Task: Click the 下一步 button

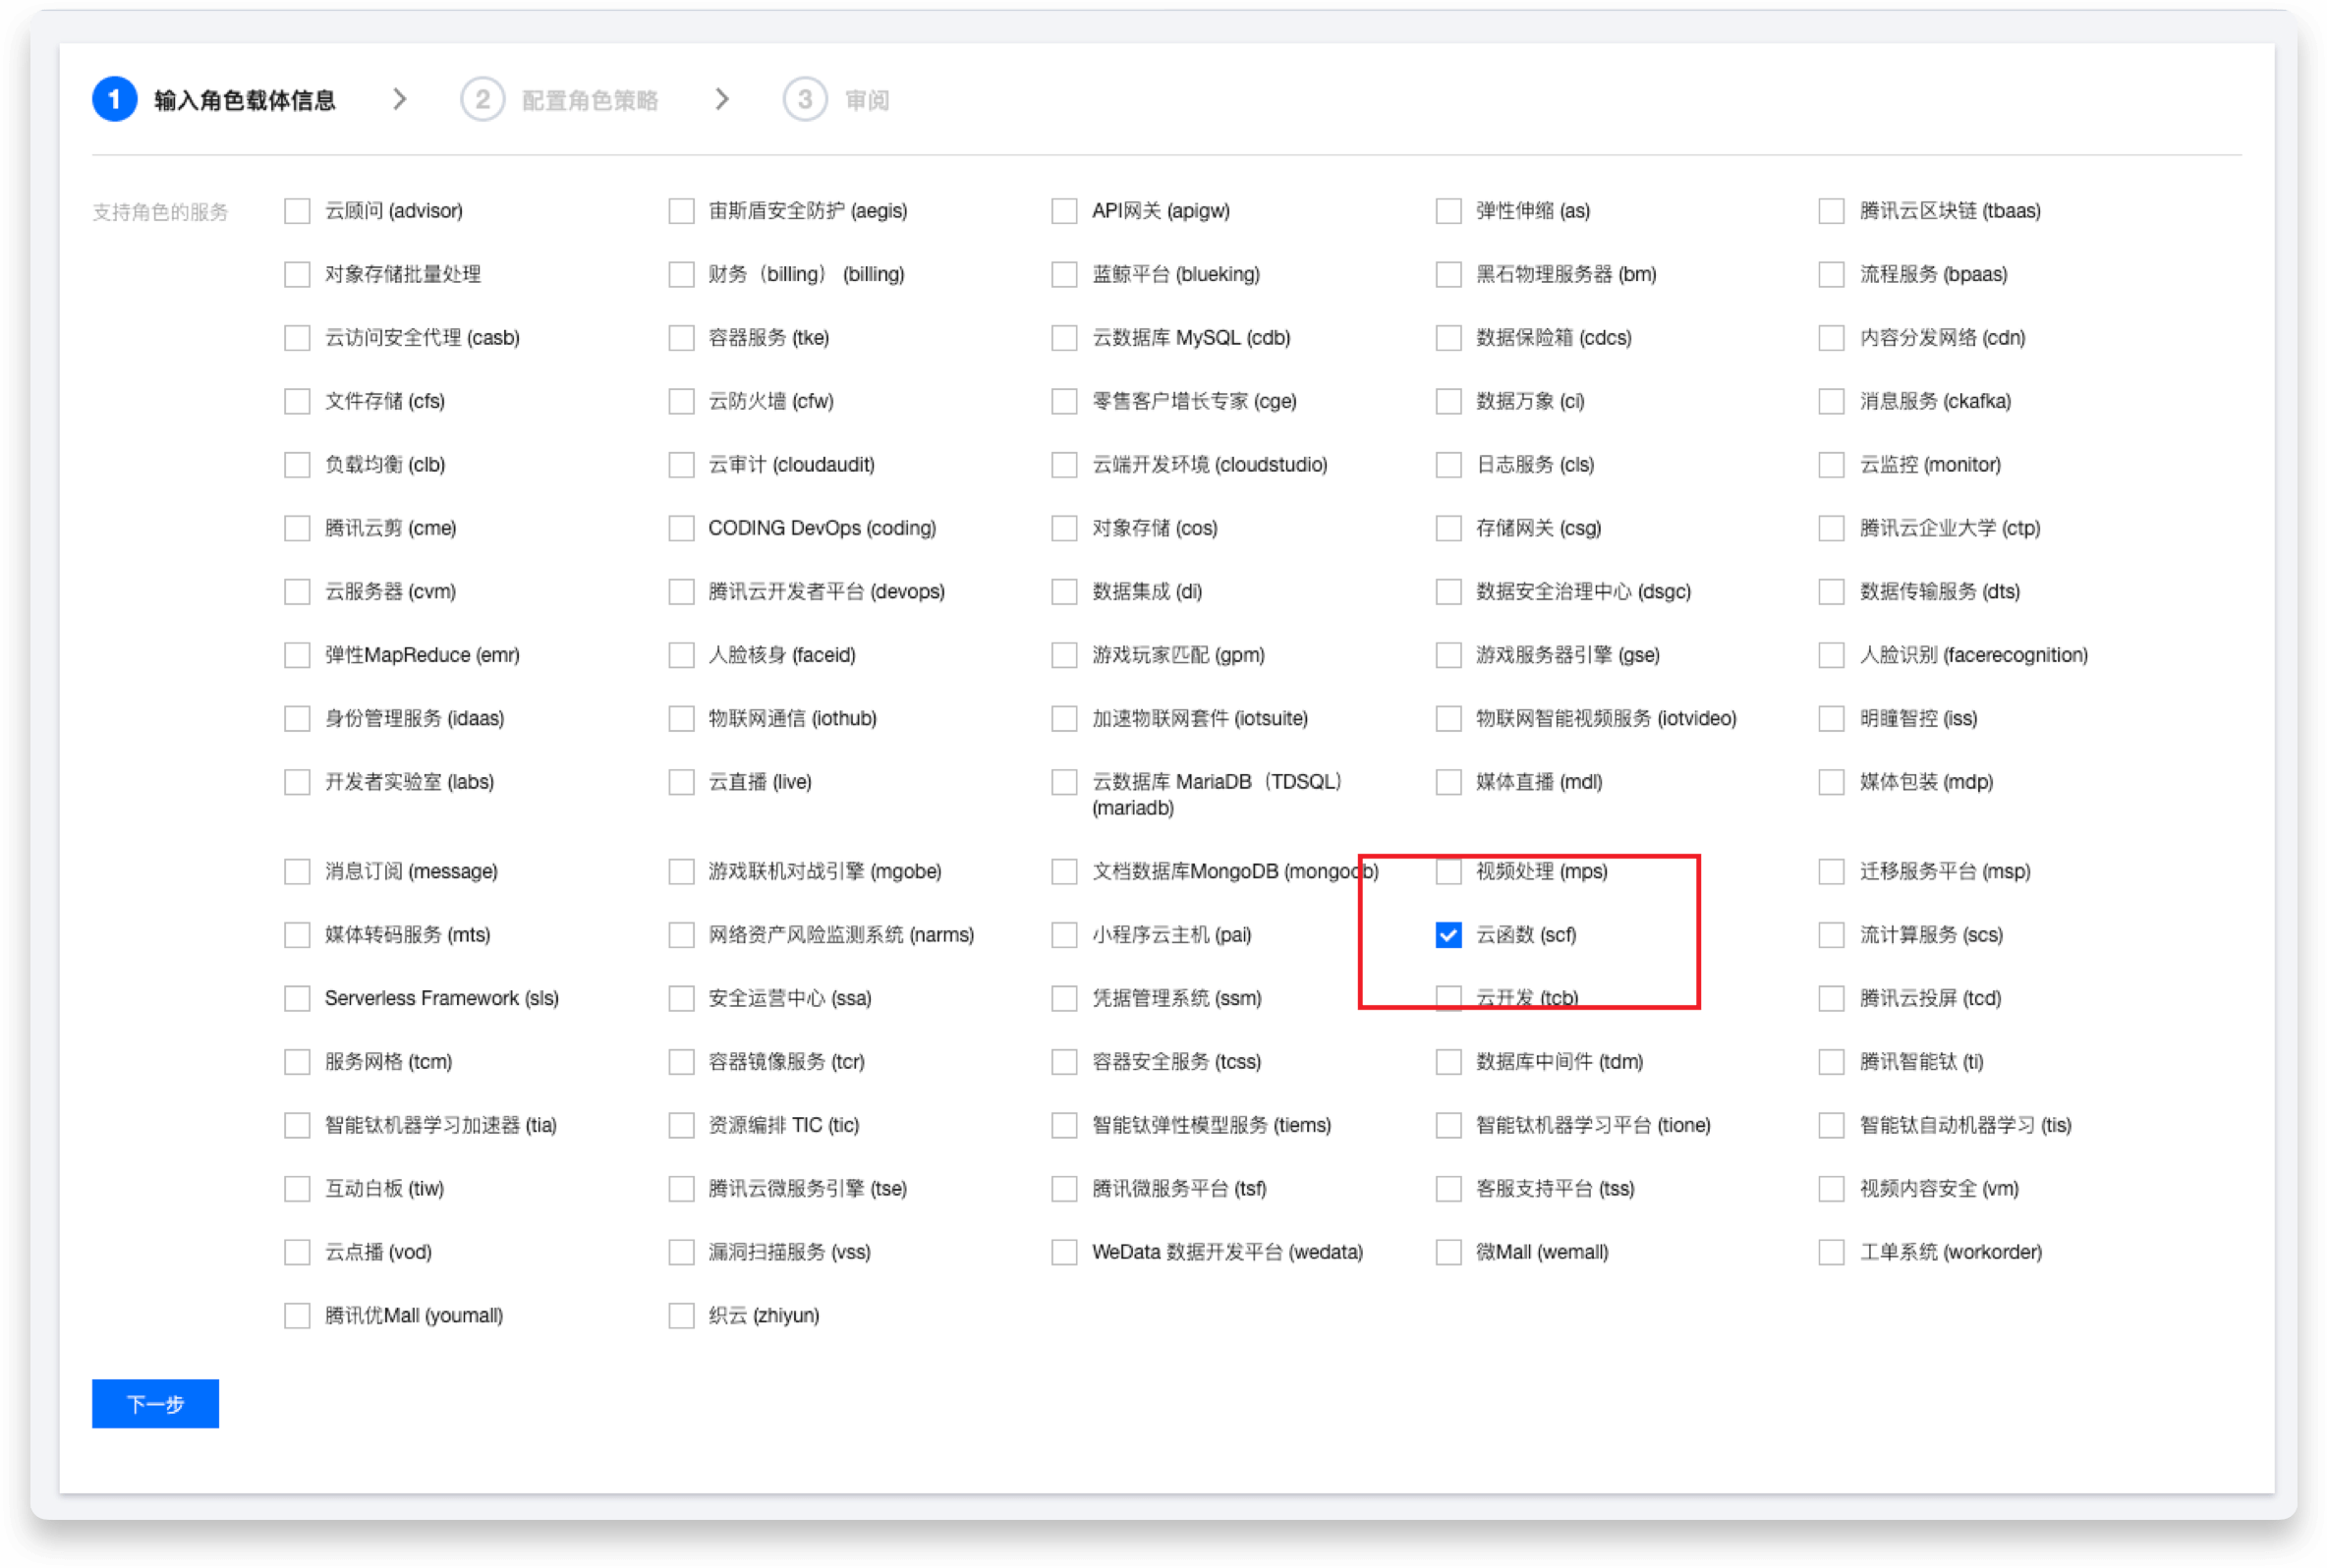Action: (155, 1403)
